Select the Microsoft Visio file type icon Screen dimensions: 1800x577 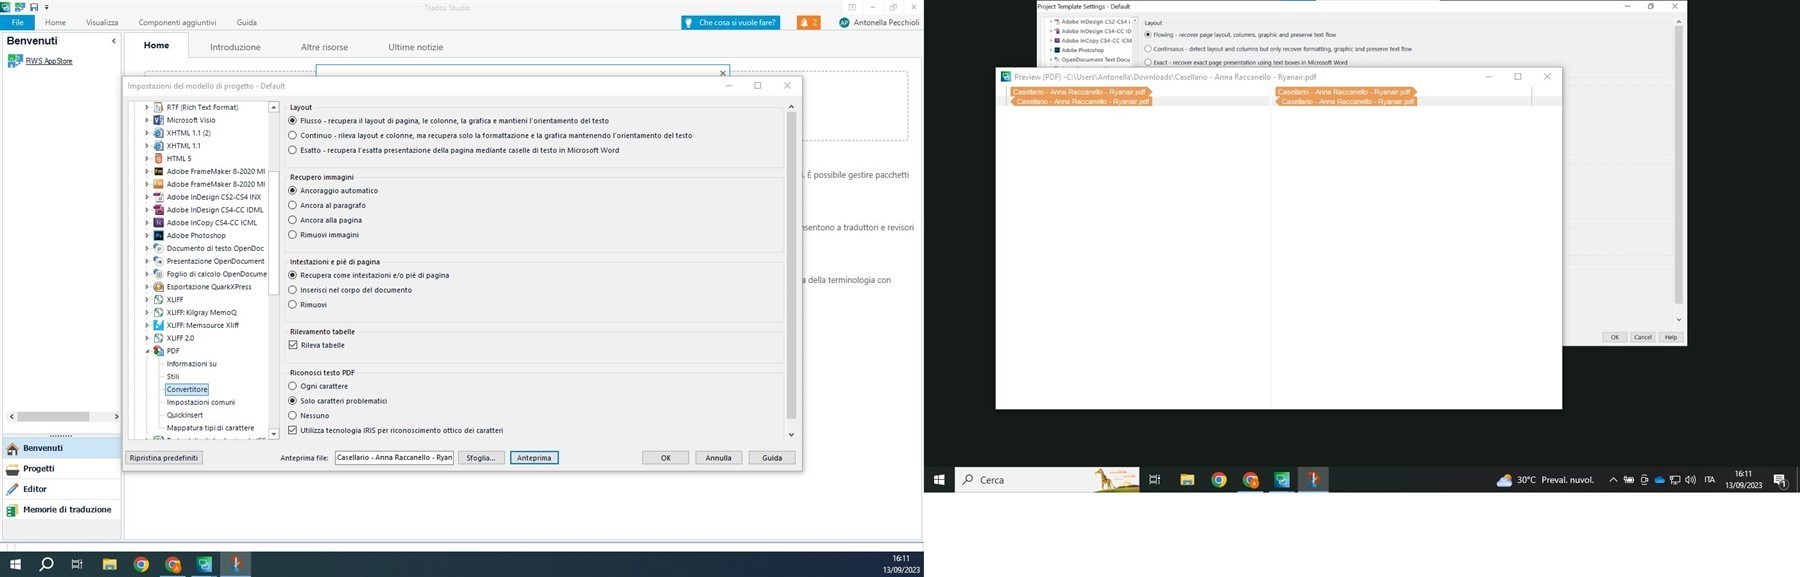[158, 120]
